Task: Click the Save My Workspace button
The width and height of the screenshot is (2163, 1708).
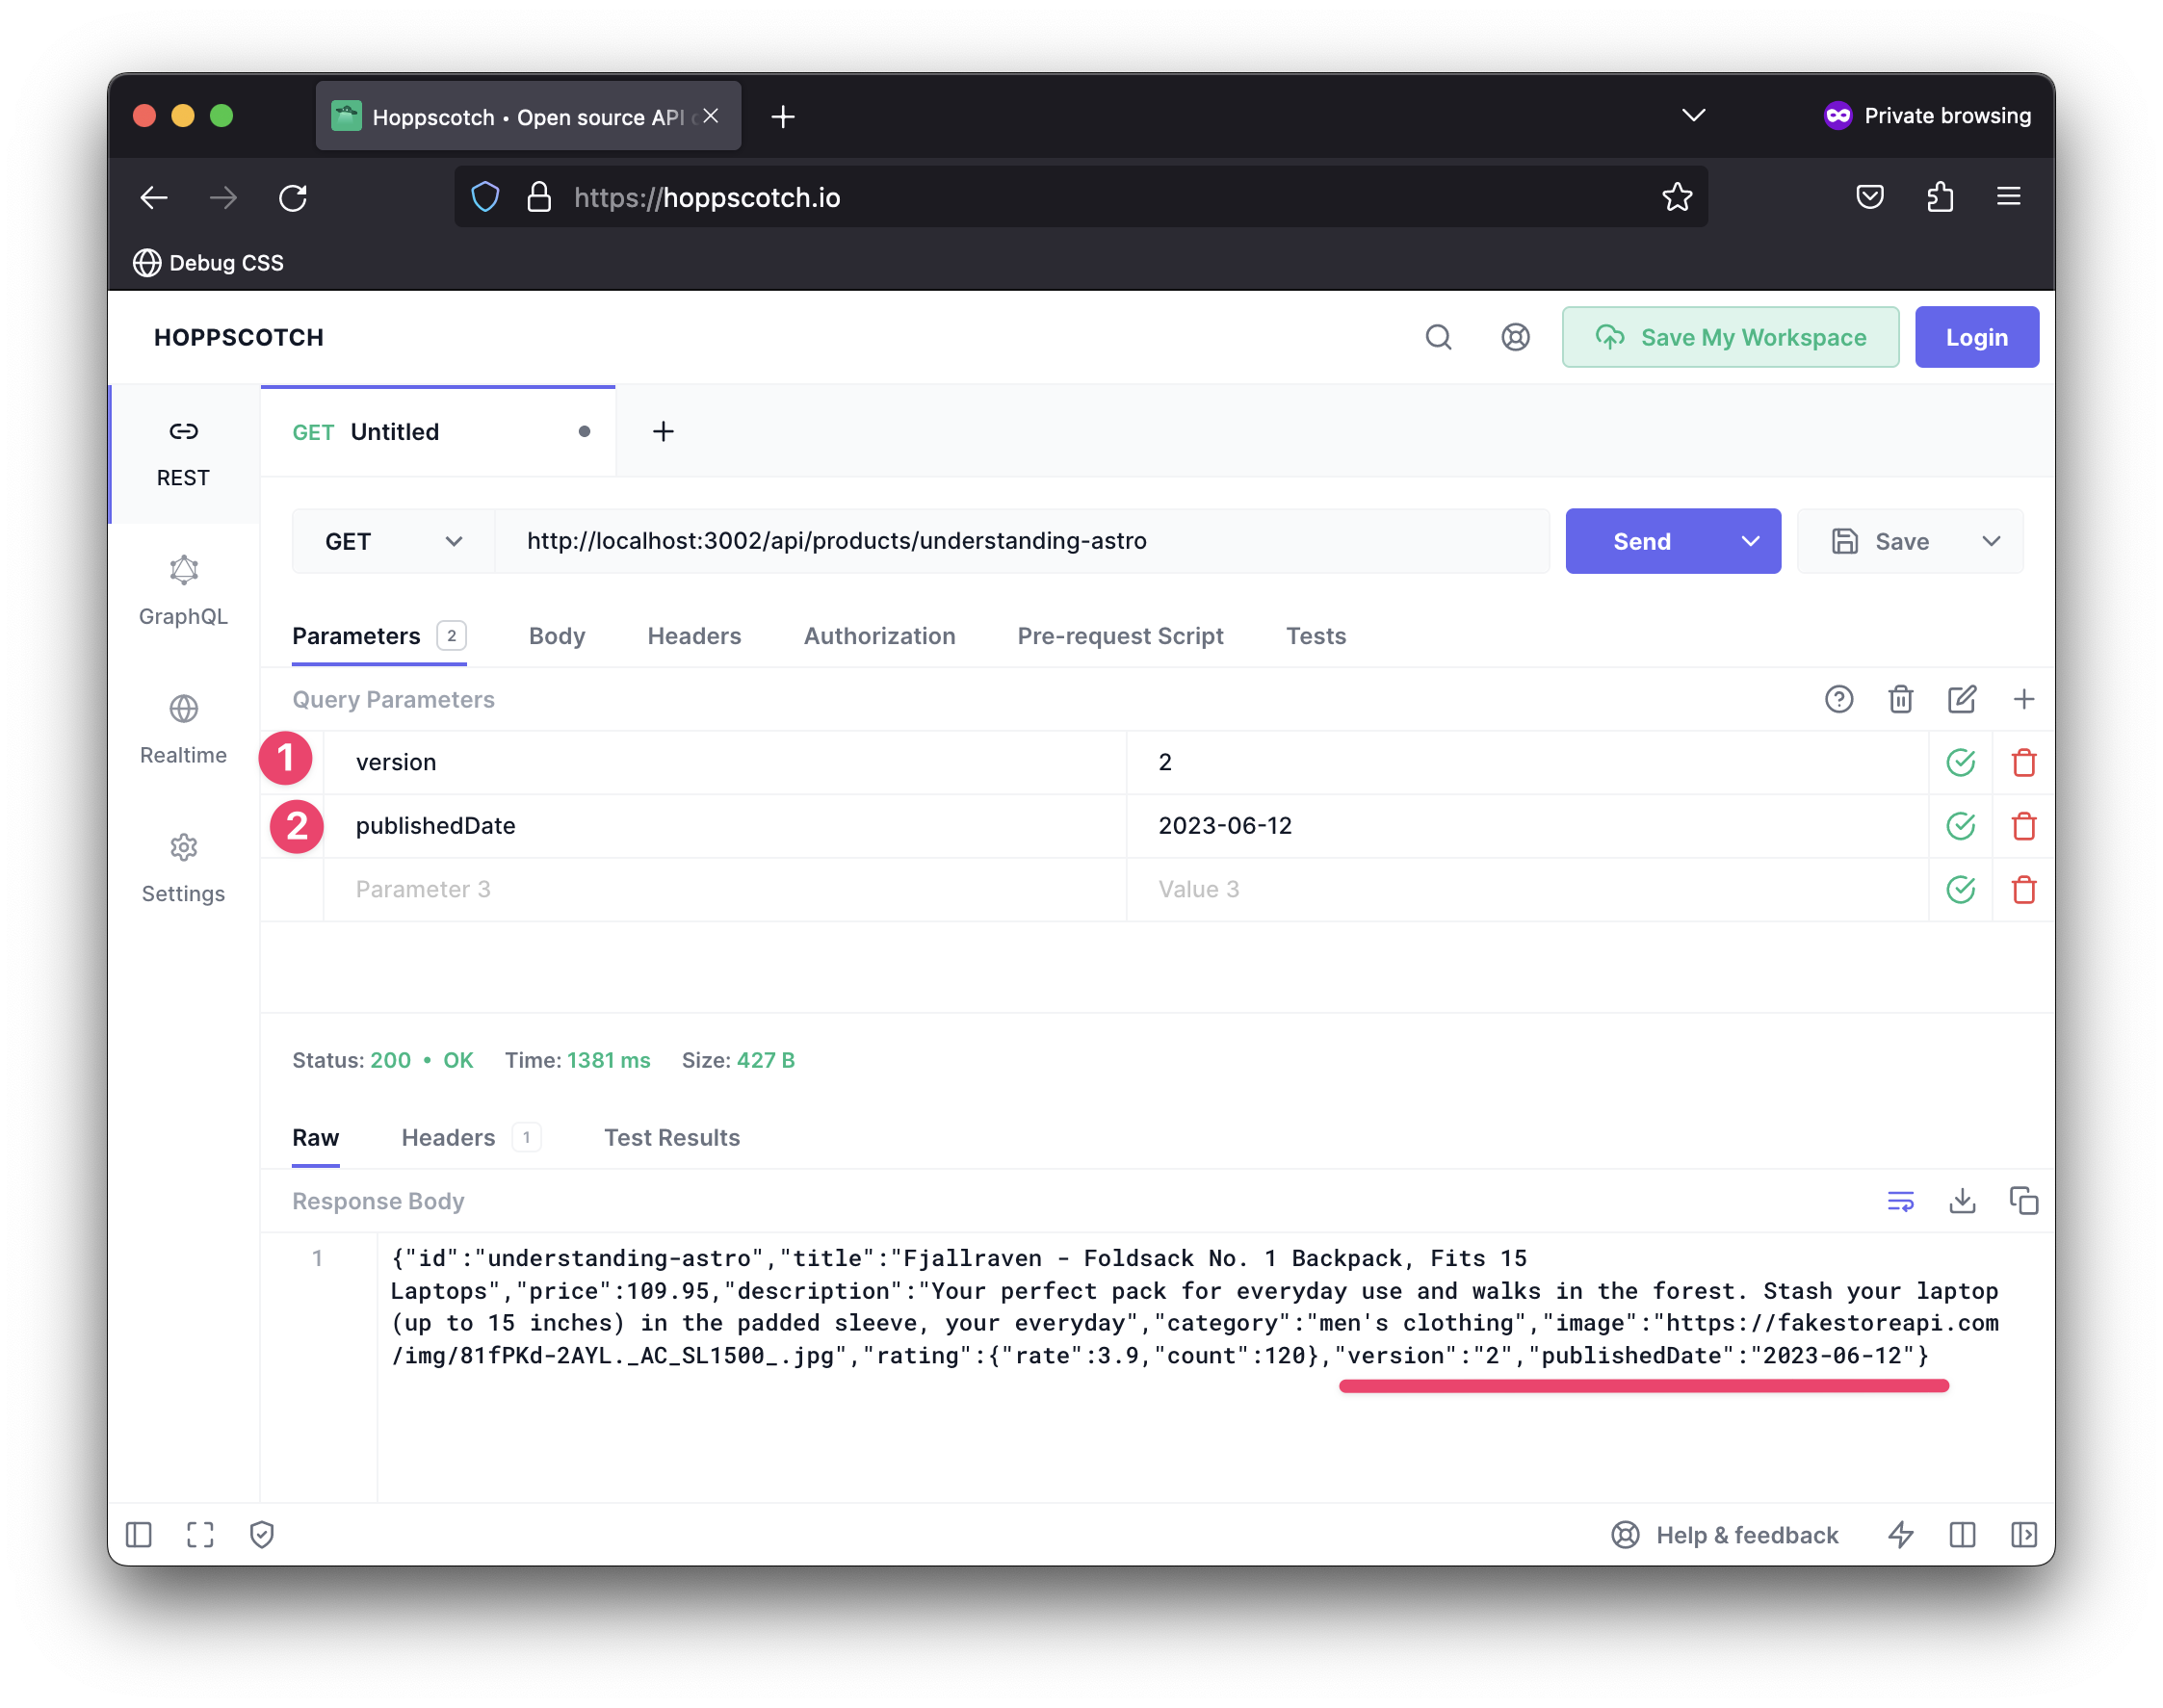Action: 1732,337
